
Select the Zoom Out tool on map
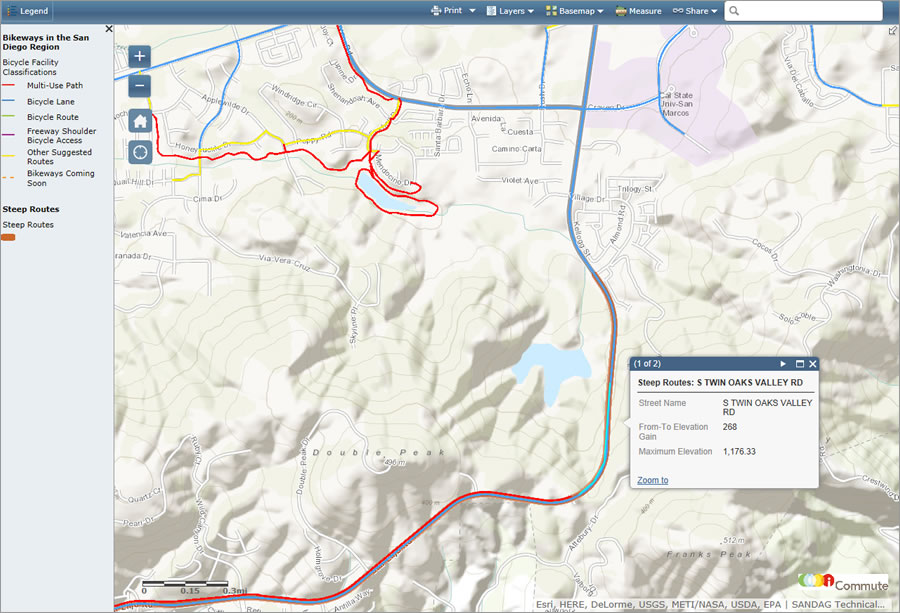tap(139, 86)
